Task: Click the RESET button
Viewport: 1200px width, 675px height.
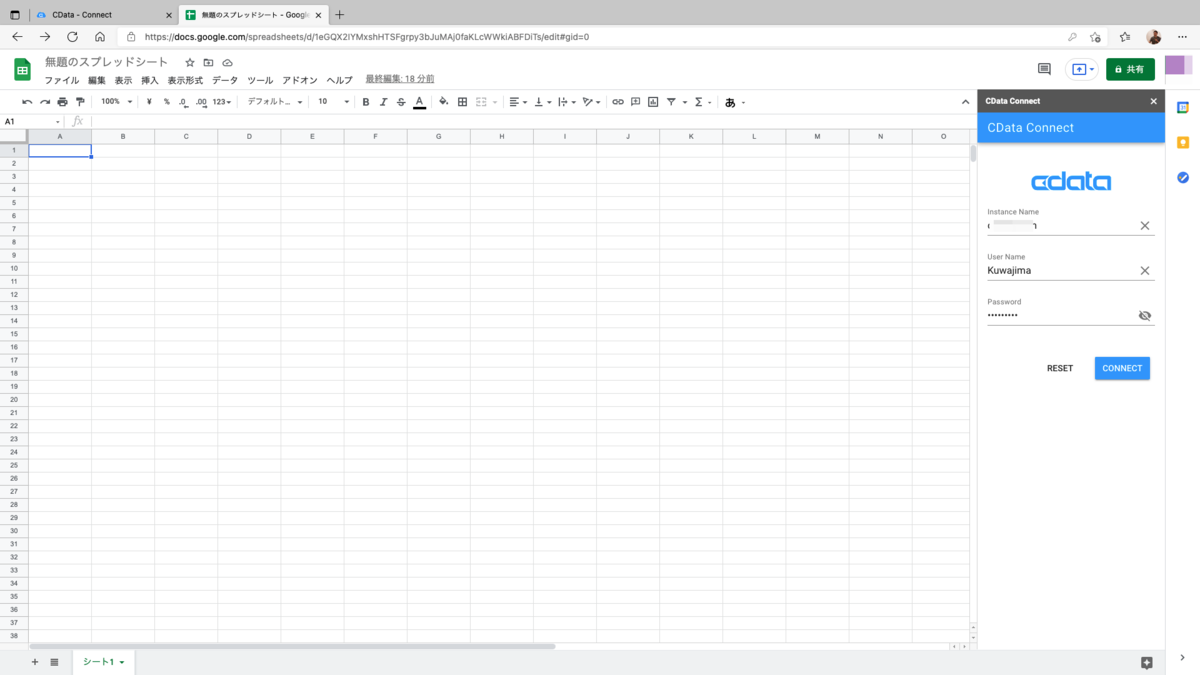Action: (x=1060, y=368)
